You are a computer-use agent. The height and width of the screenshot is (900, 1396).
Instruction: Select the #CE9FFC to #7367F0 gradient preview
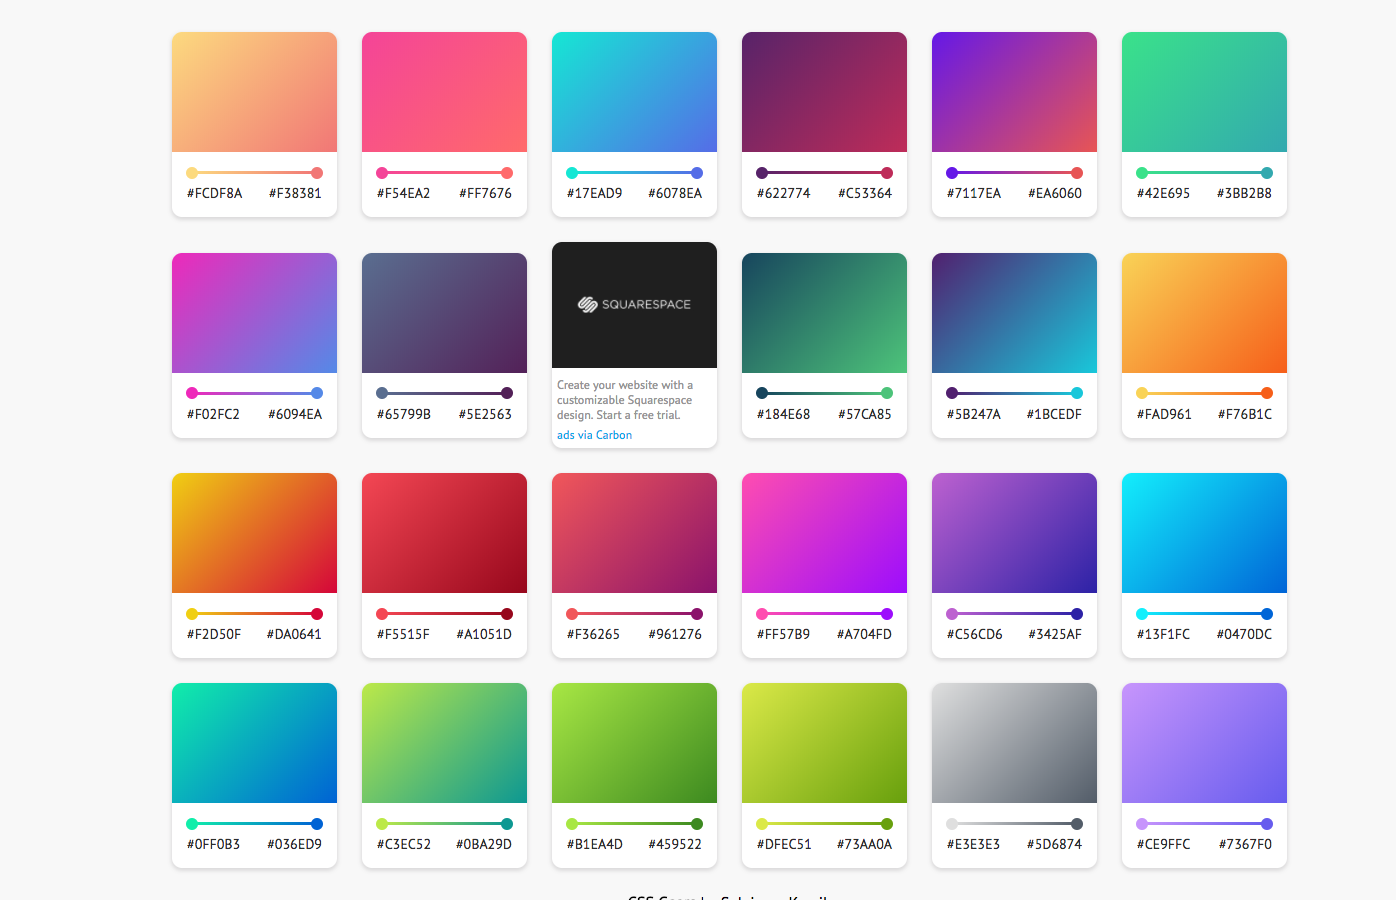pyautogui.click(x=1204, y=743)
